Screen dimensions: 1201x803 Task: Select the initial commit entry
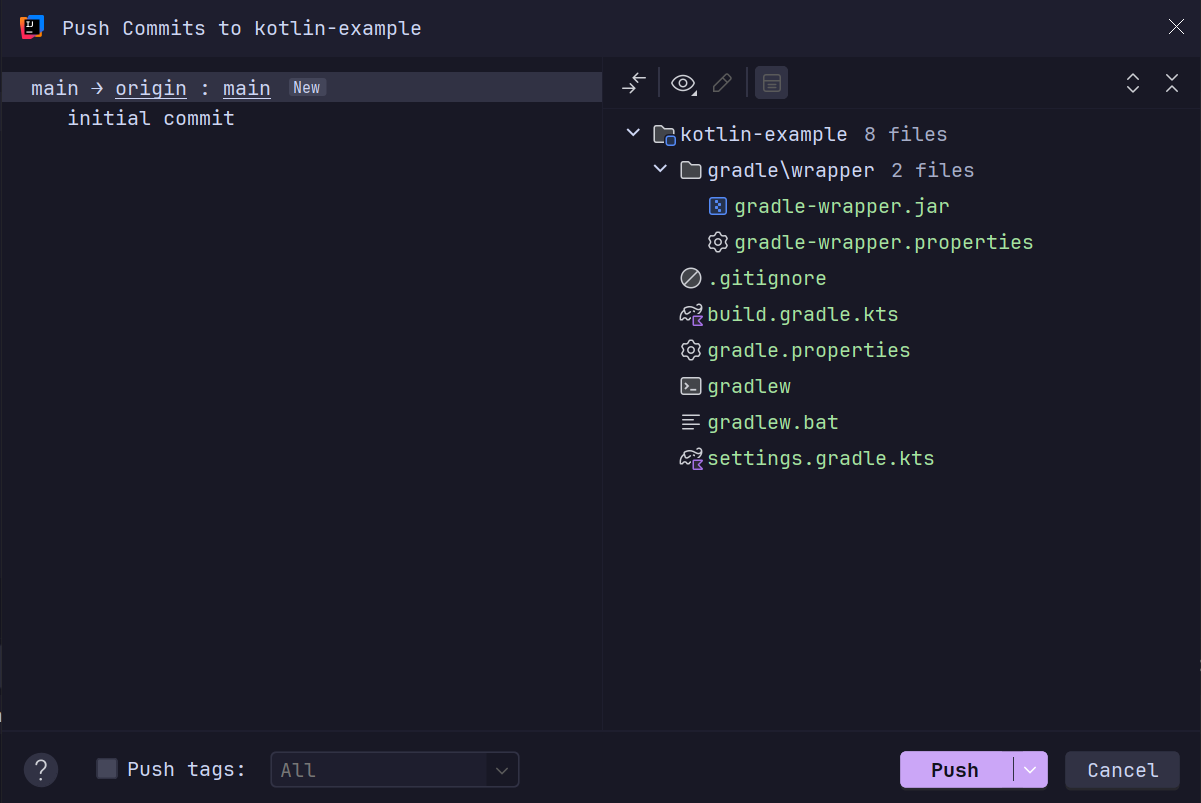[x=150, y=117]
